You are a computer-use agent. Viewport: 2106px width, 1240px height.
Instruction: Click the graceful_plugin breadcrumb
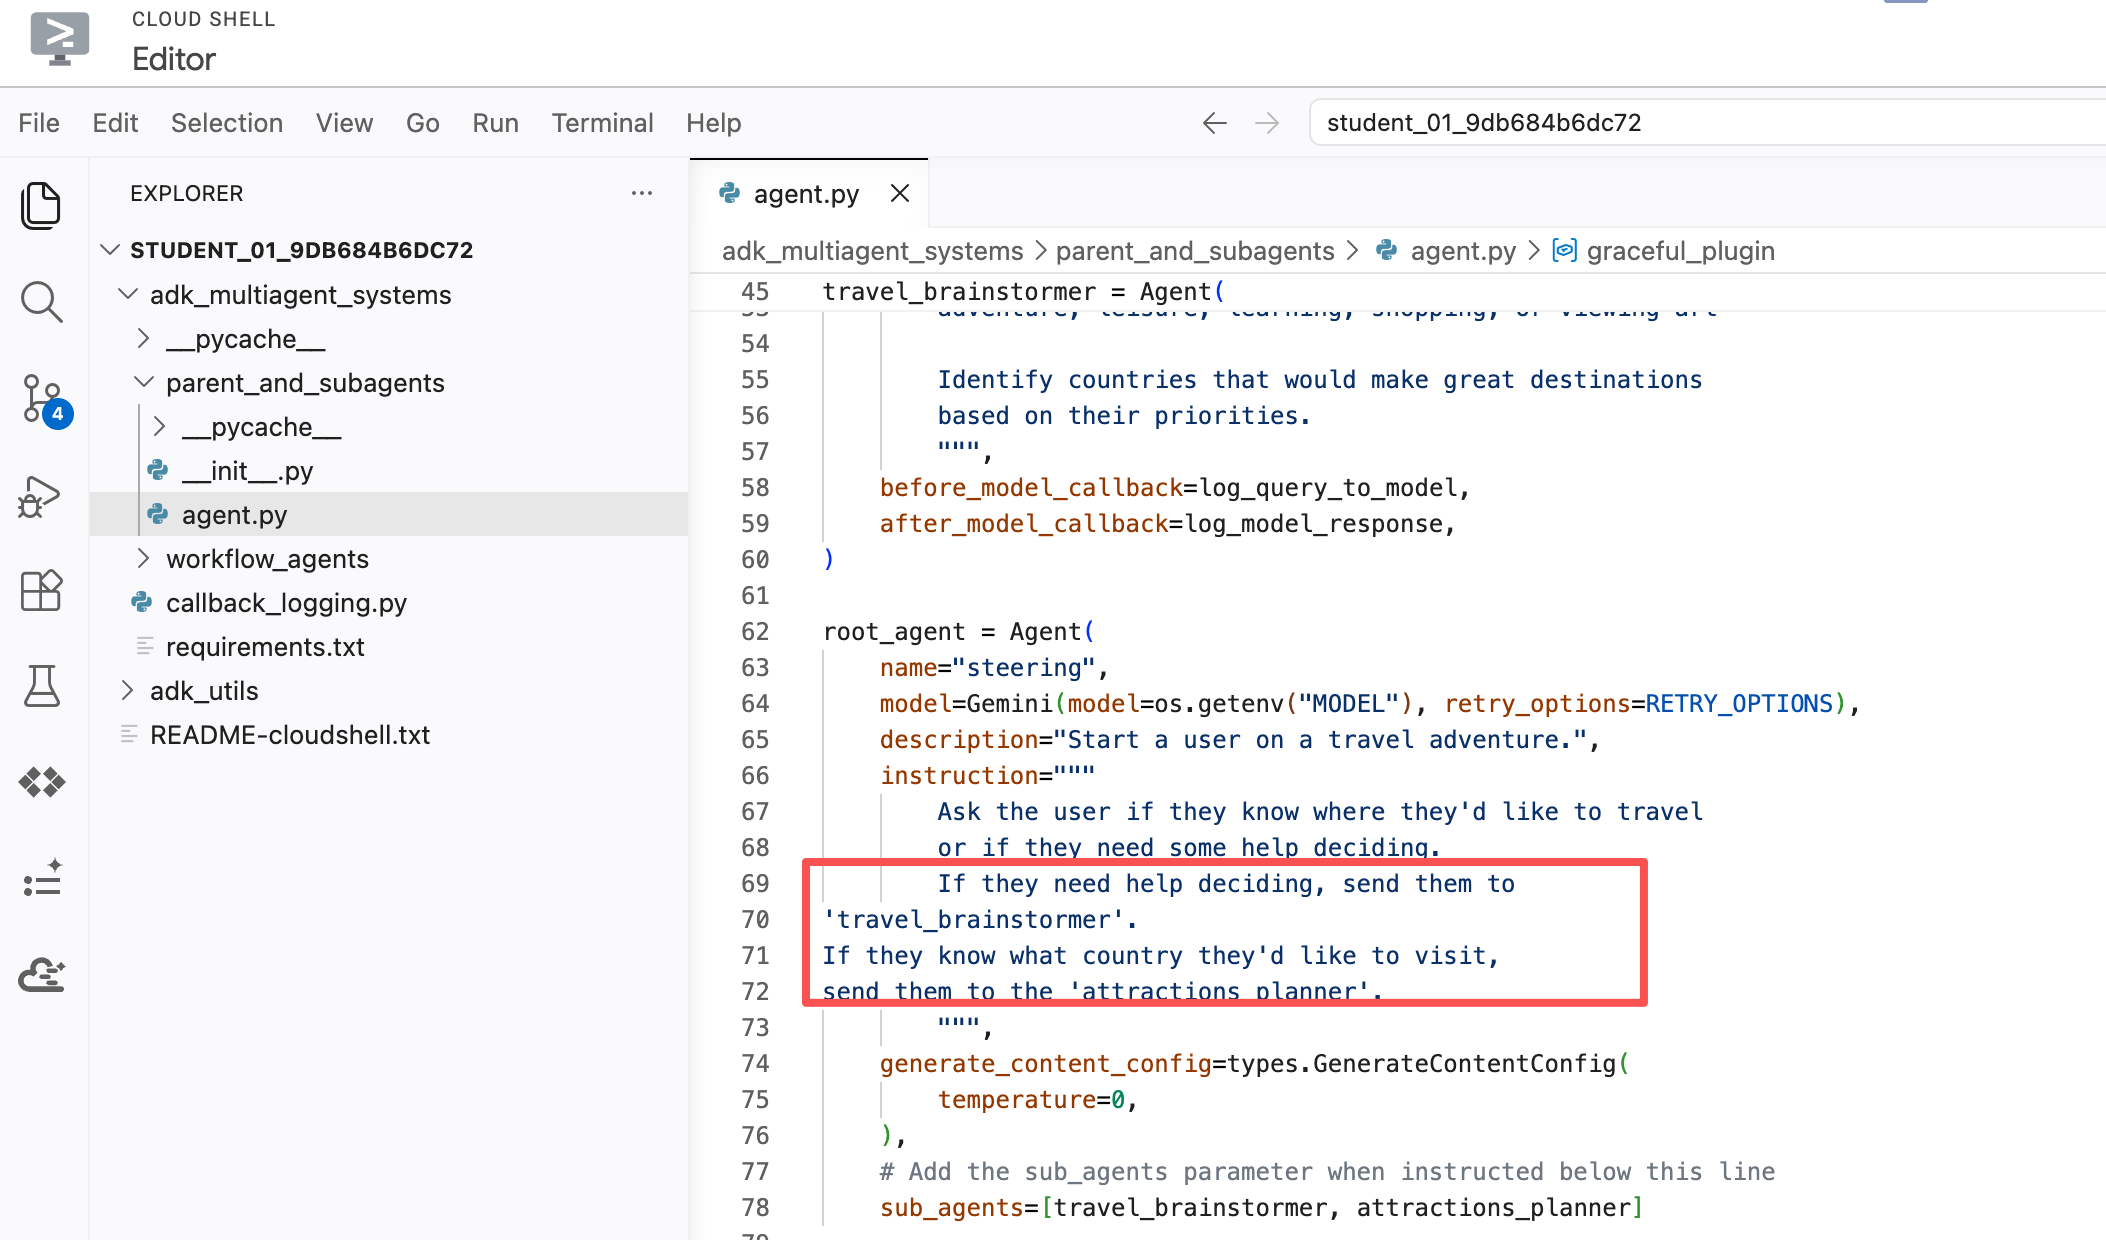click(1680, 250)
